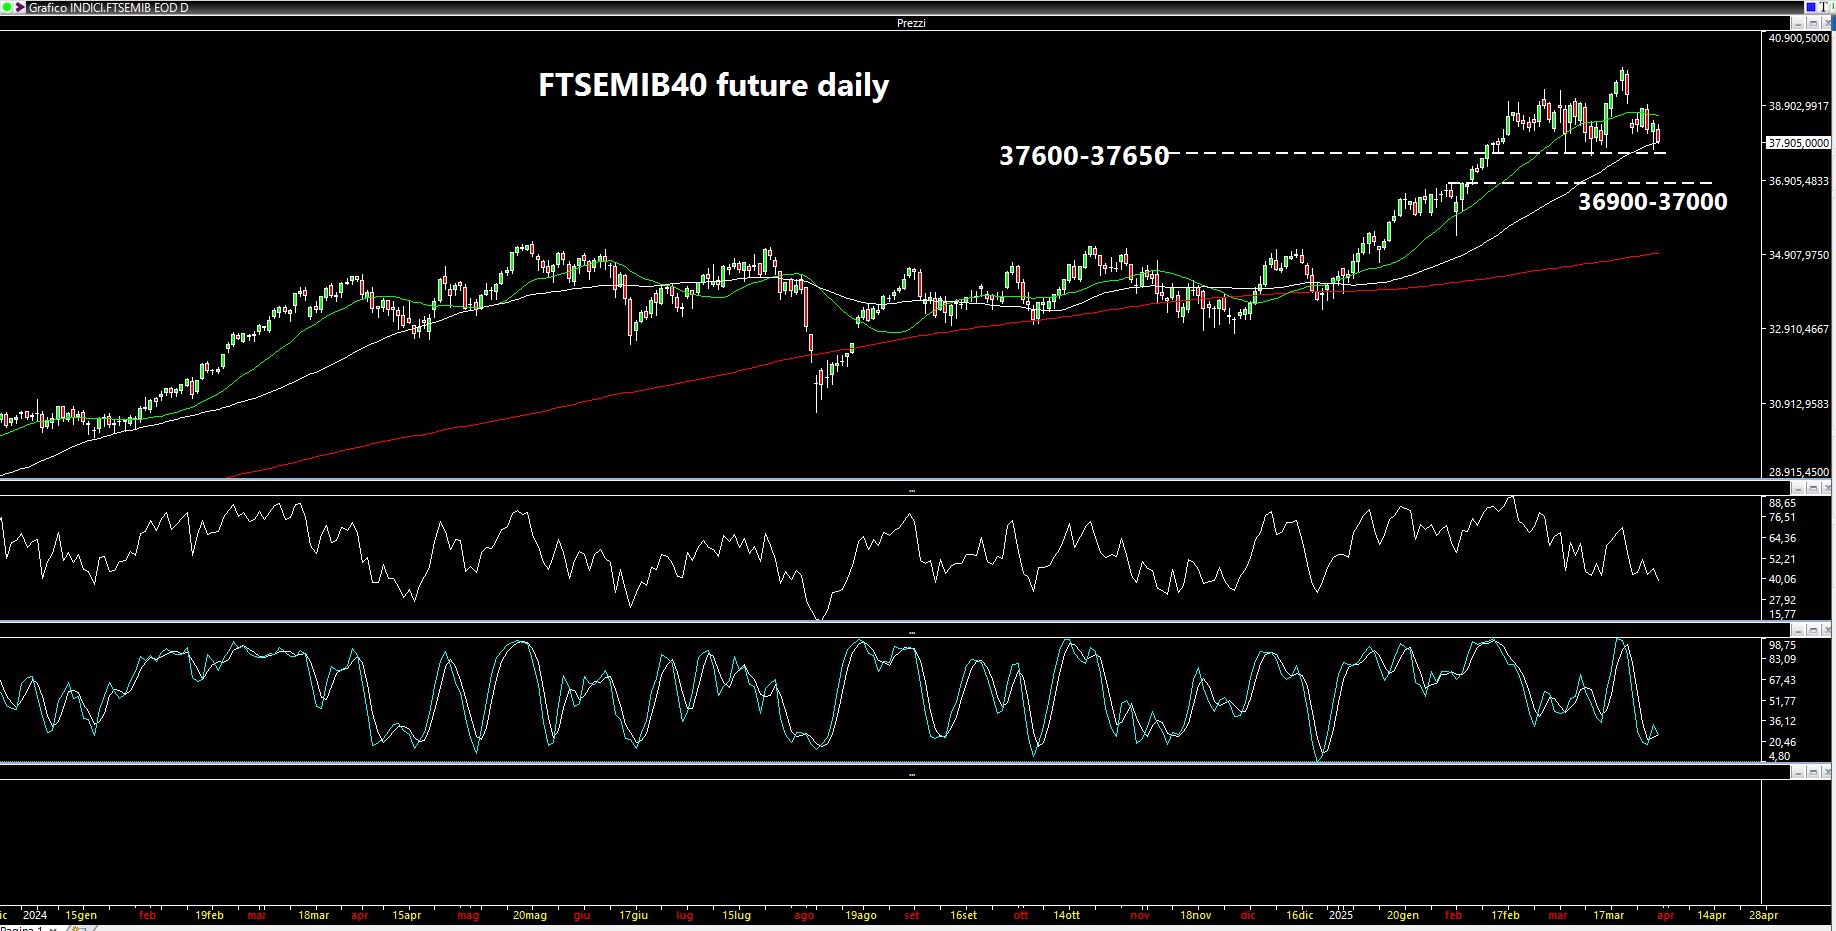
Task: Click the 14apr date axis label
Action: pyautogui.click(x=1712, y=915)
